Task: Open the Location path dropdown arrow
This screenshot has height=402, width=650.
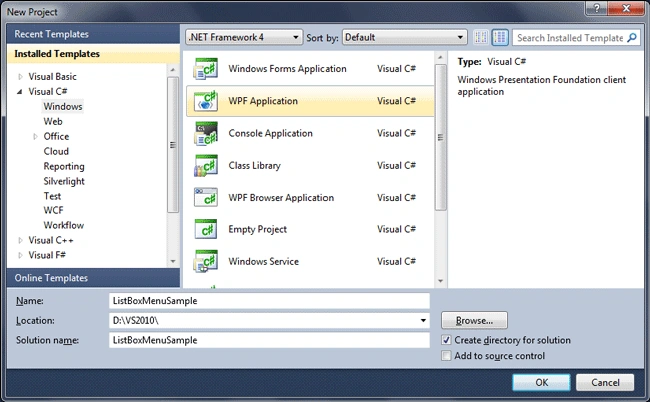Action: coord(423,320)
